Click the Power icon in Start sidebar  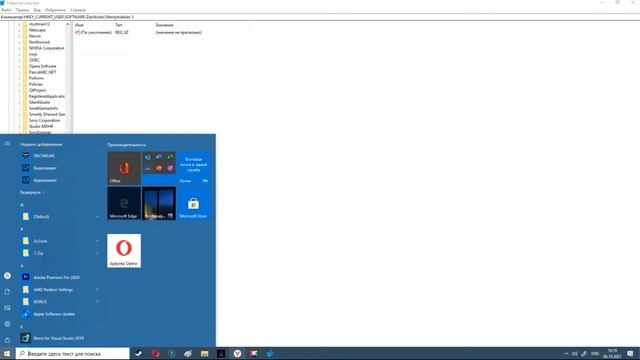pyautogui.click(x=7, y=340)
